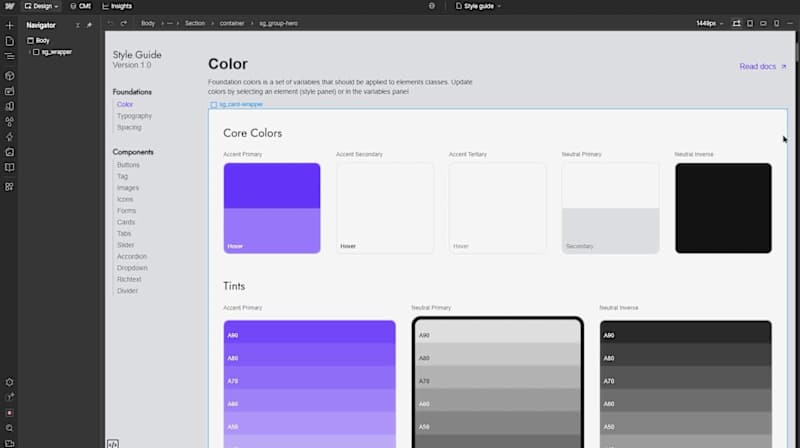Click the Tints heading
800x448 pixels.
point(234,286)
